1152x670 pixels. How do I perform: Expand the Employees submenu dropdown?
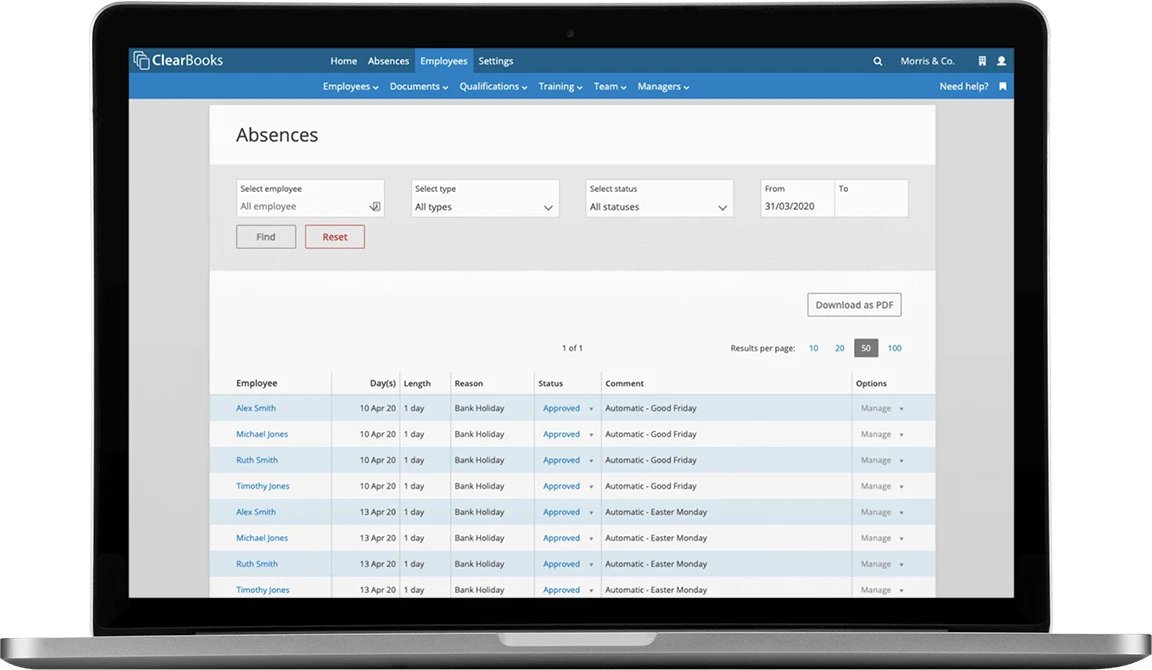click(350, 87)
